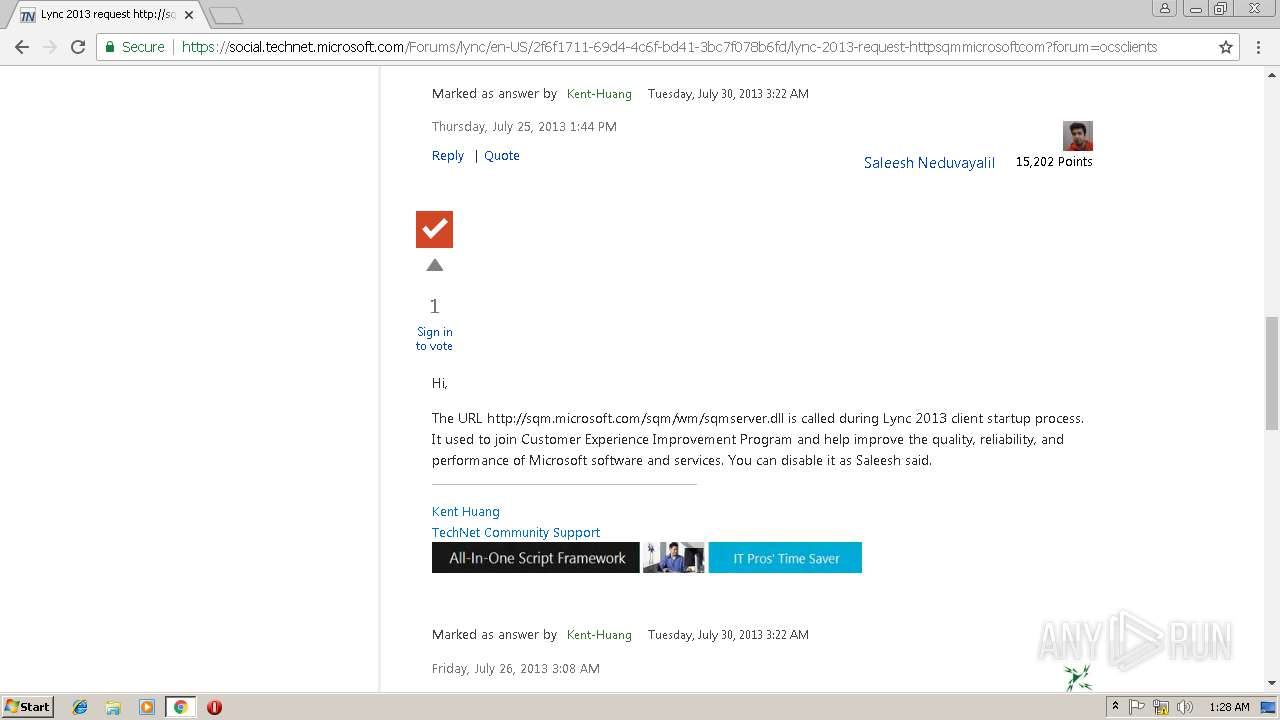Click Thursday, July 25, 2013 1:44 PM date
1280x720 pixels.
524,127
